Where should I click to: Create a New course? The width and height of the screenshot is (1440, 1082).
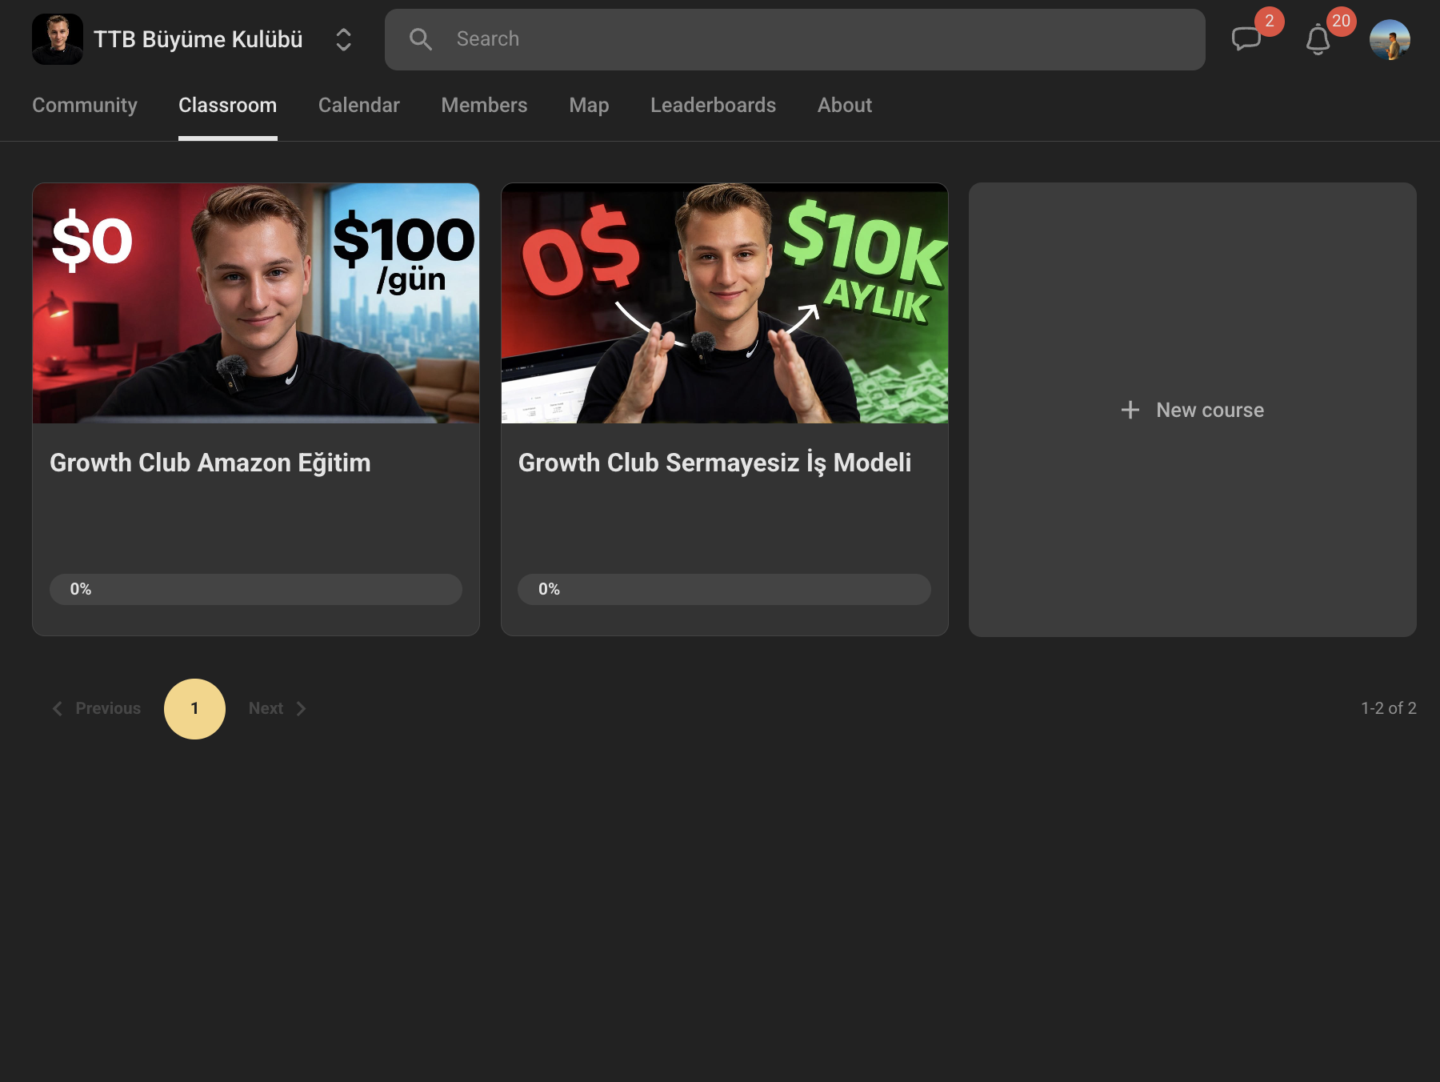point(1193,410)
